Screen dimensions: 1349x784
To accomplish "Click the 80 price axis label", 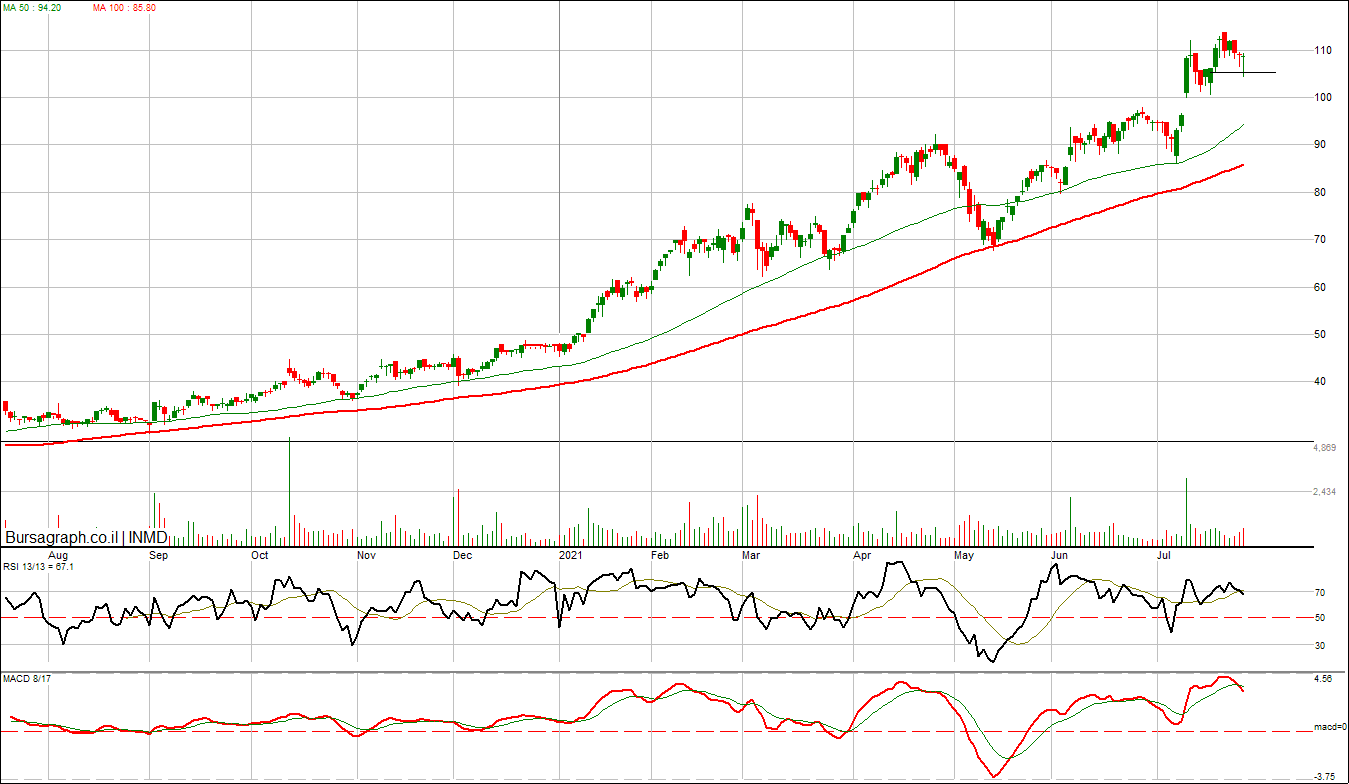I will coord(1319,192).
